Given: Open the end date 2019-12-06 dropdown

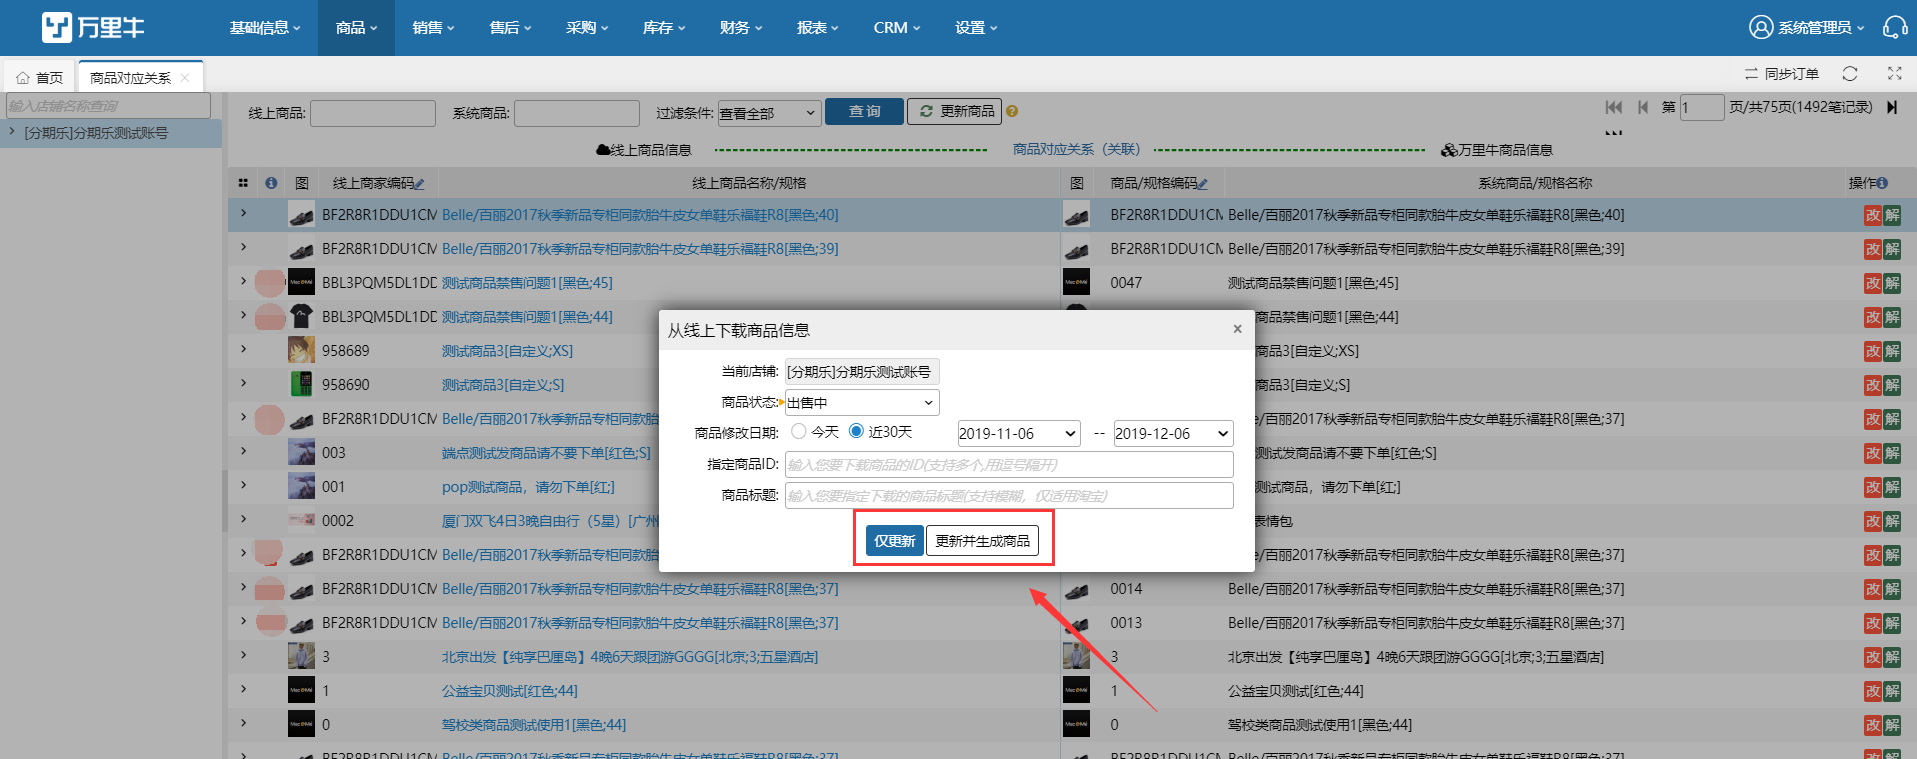Looking at the screenshot, I should point(1173,433).
